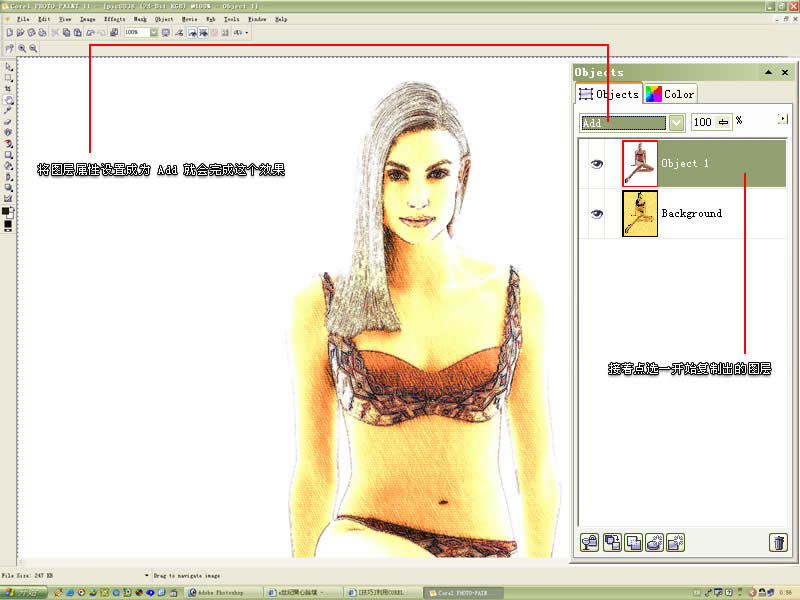Click the Object 1 layer name

[x=685, y=163]
